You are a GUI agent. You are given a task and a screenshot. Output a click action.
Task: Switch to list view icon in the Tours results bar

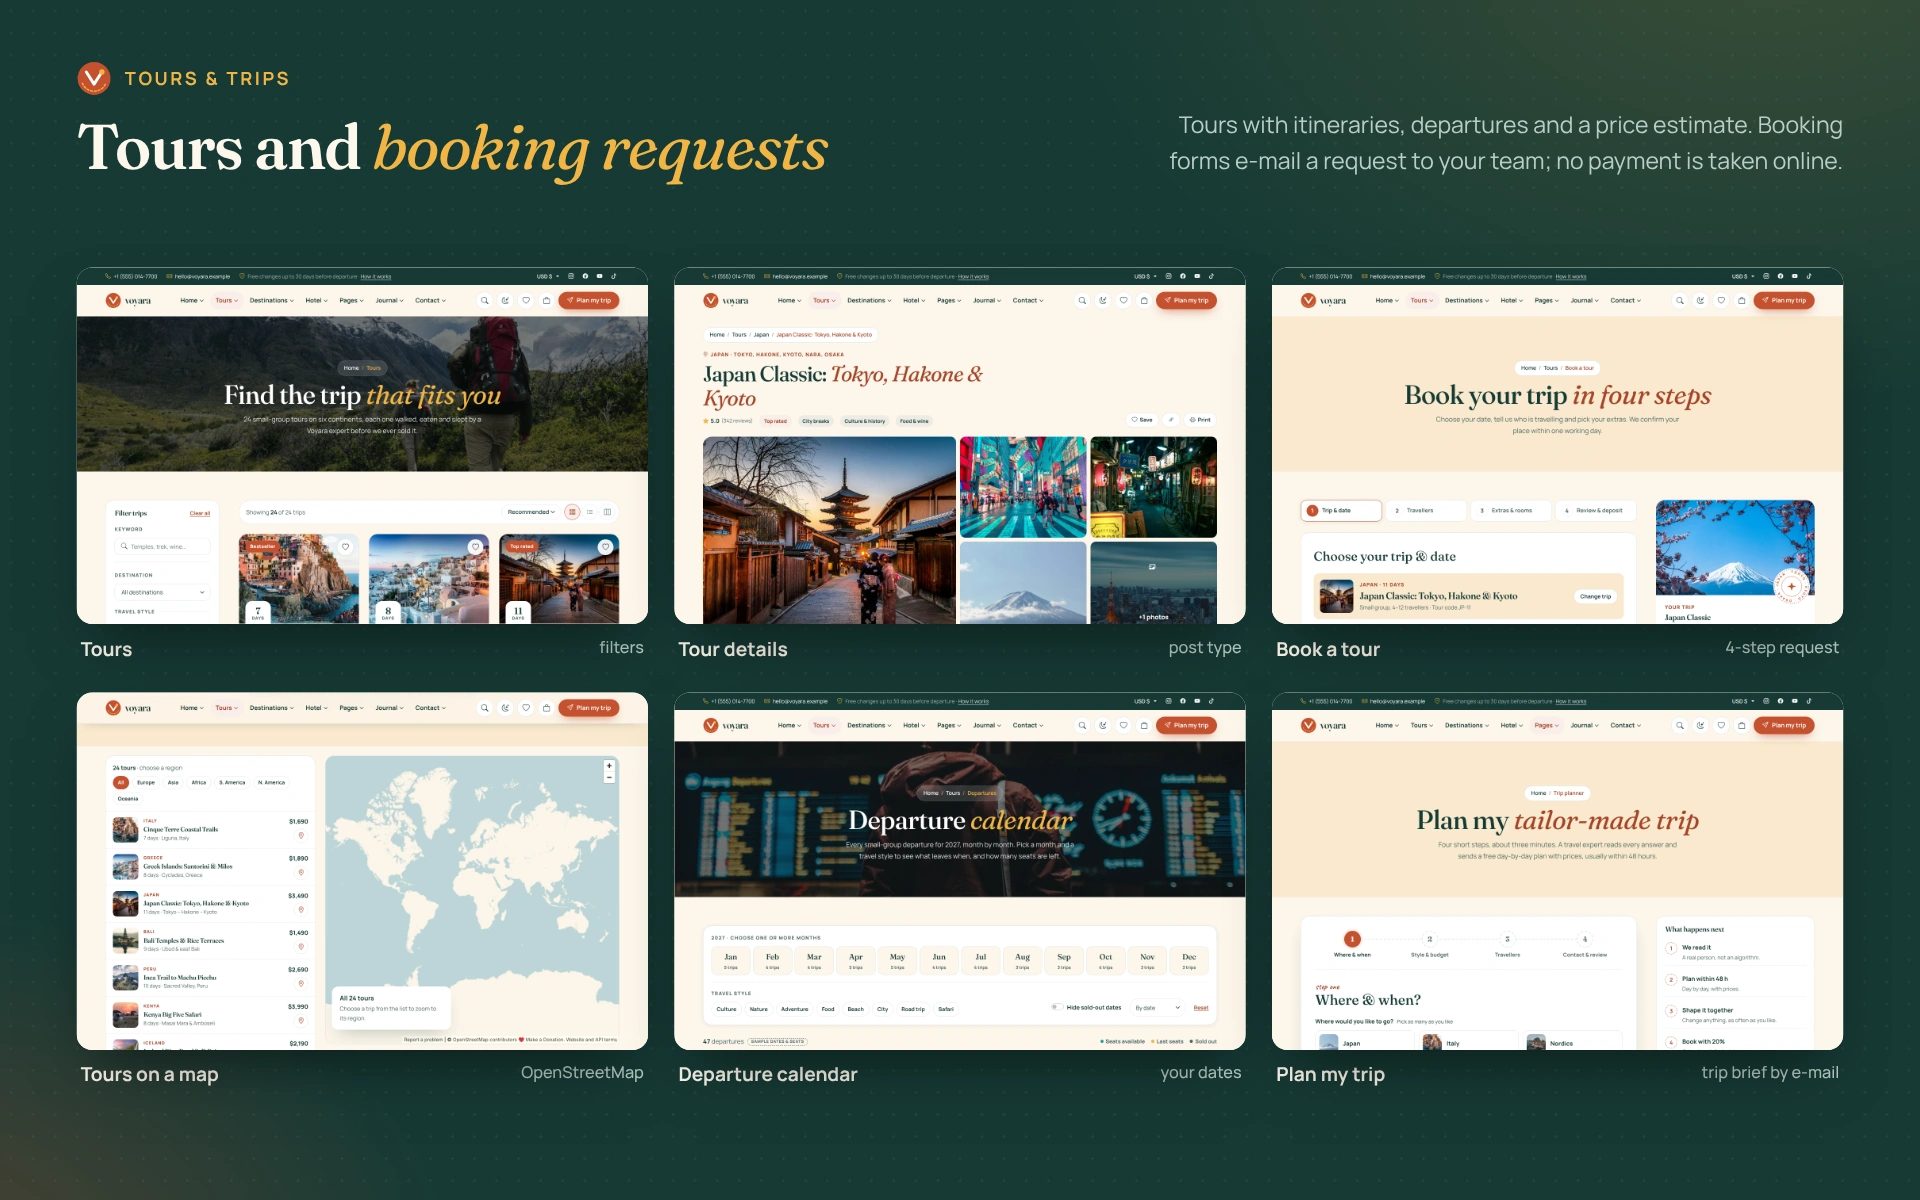pos(590,512)
